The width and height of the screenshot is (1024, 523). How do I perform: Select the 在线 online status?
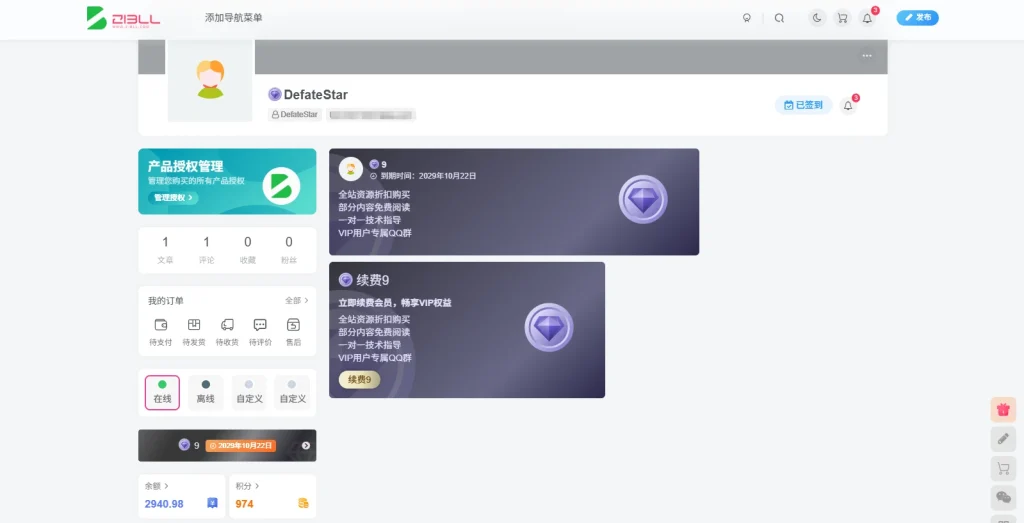coord(162,392)
